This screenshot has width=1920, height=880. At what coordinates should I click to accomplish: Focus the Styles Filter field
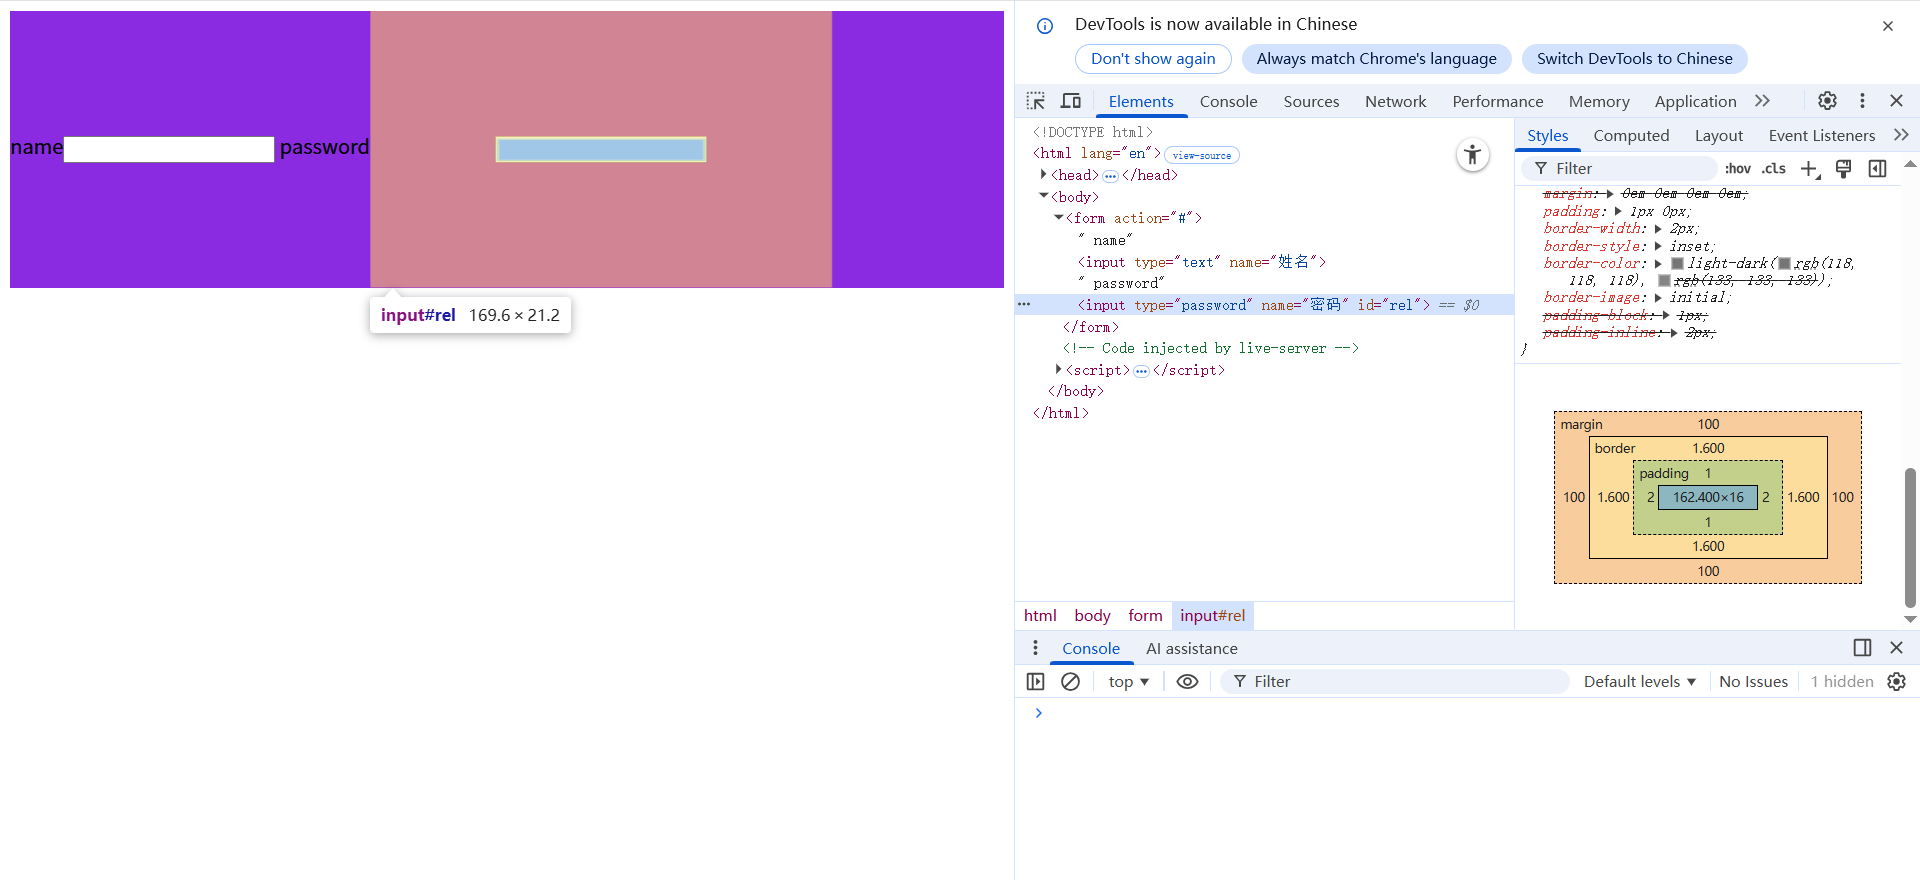pyautogui.click(x=1620, y=169)
